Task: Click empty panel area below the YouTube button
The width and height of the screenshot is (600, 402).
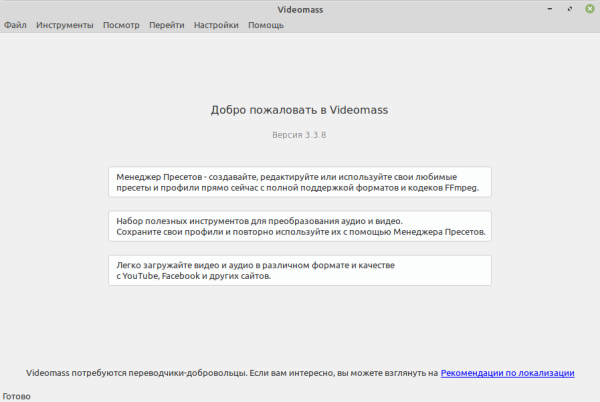Action: [x=299, y=320]
